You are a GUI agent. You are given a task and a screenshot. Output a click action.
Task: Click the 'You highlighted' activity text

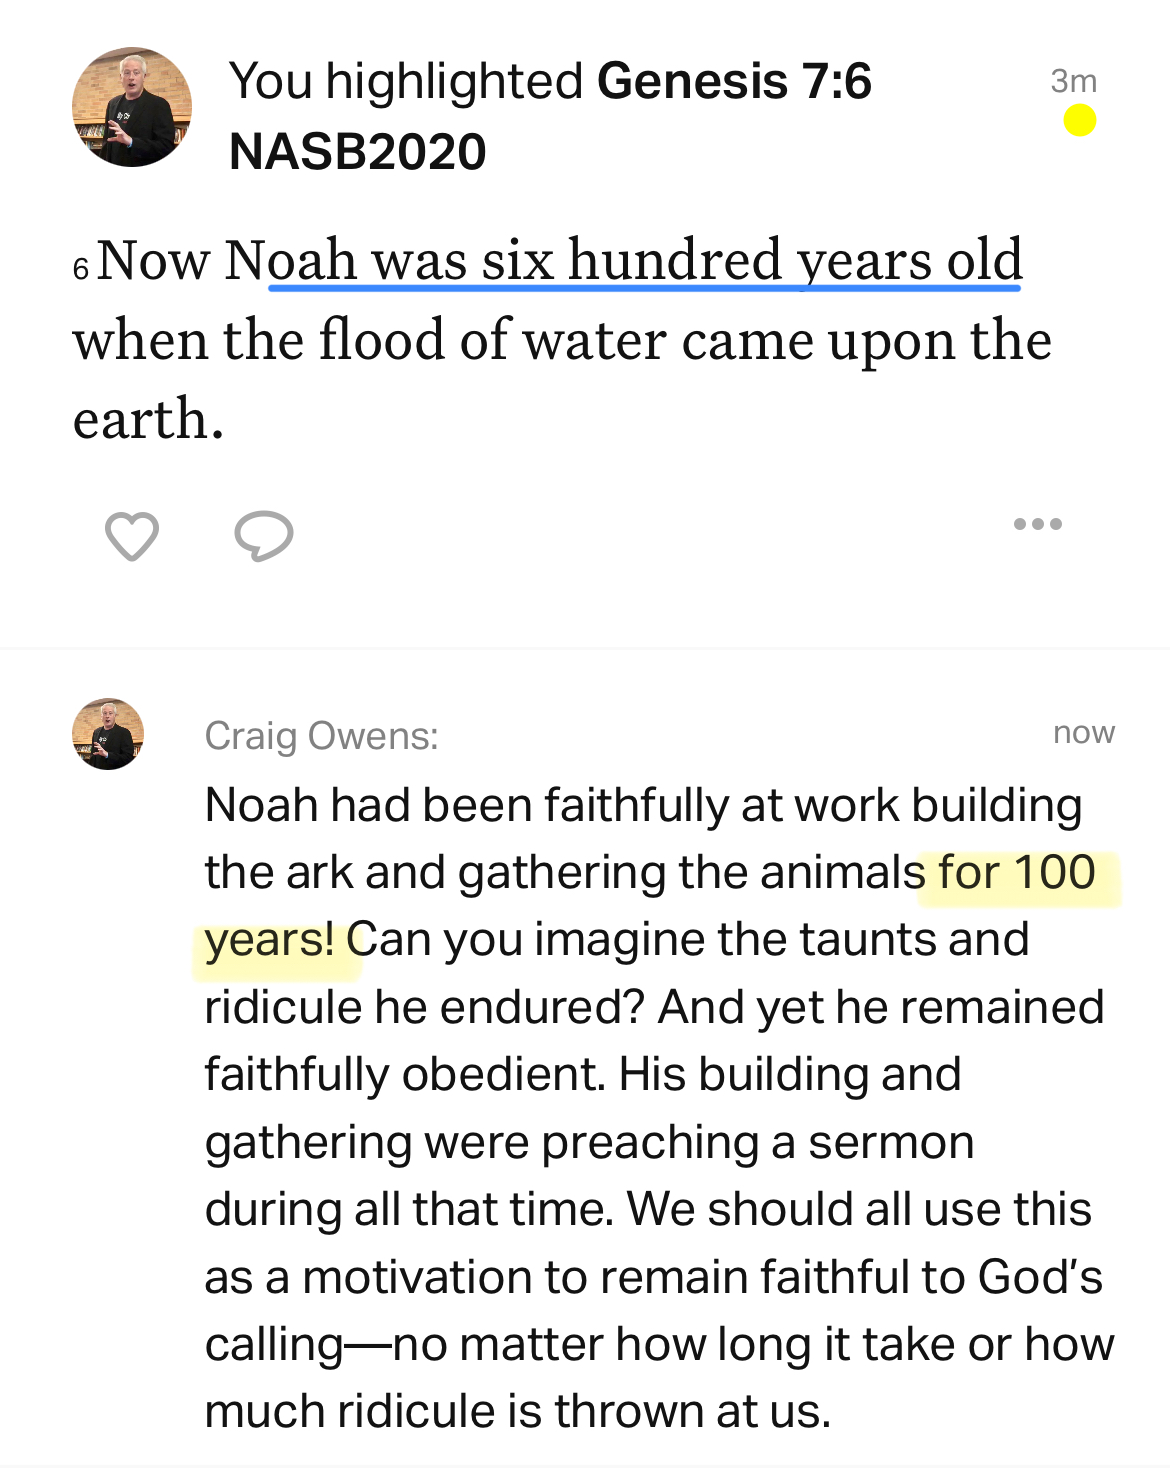405,81
